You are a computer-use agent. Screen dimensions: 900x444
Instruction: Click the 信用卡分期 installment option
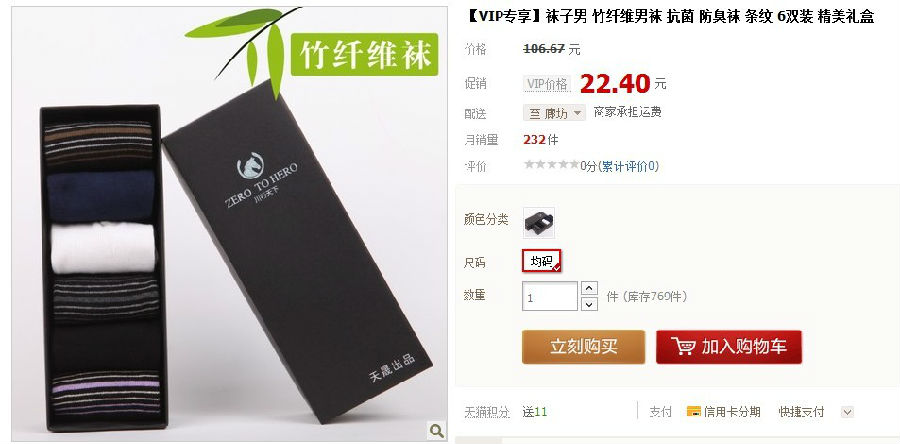[x=723, y=411]
